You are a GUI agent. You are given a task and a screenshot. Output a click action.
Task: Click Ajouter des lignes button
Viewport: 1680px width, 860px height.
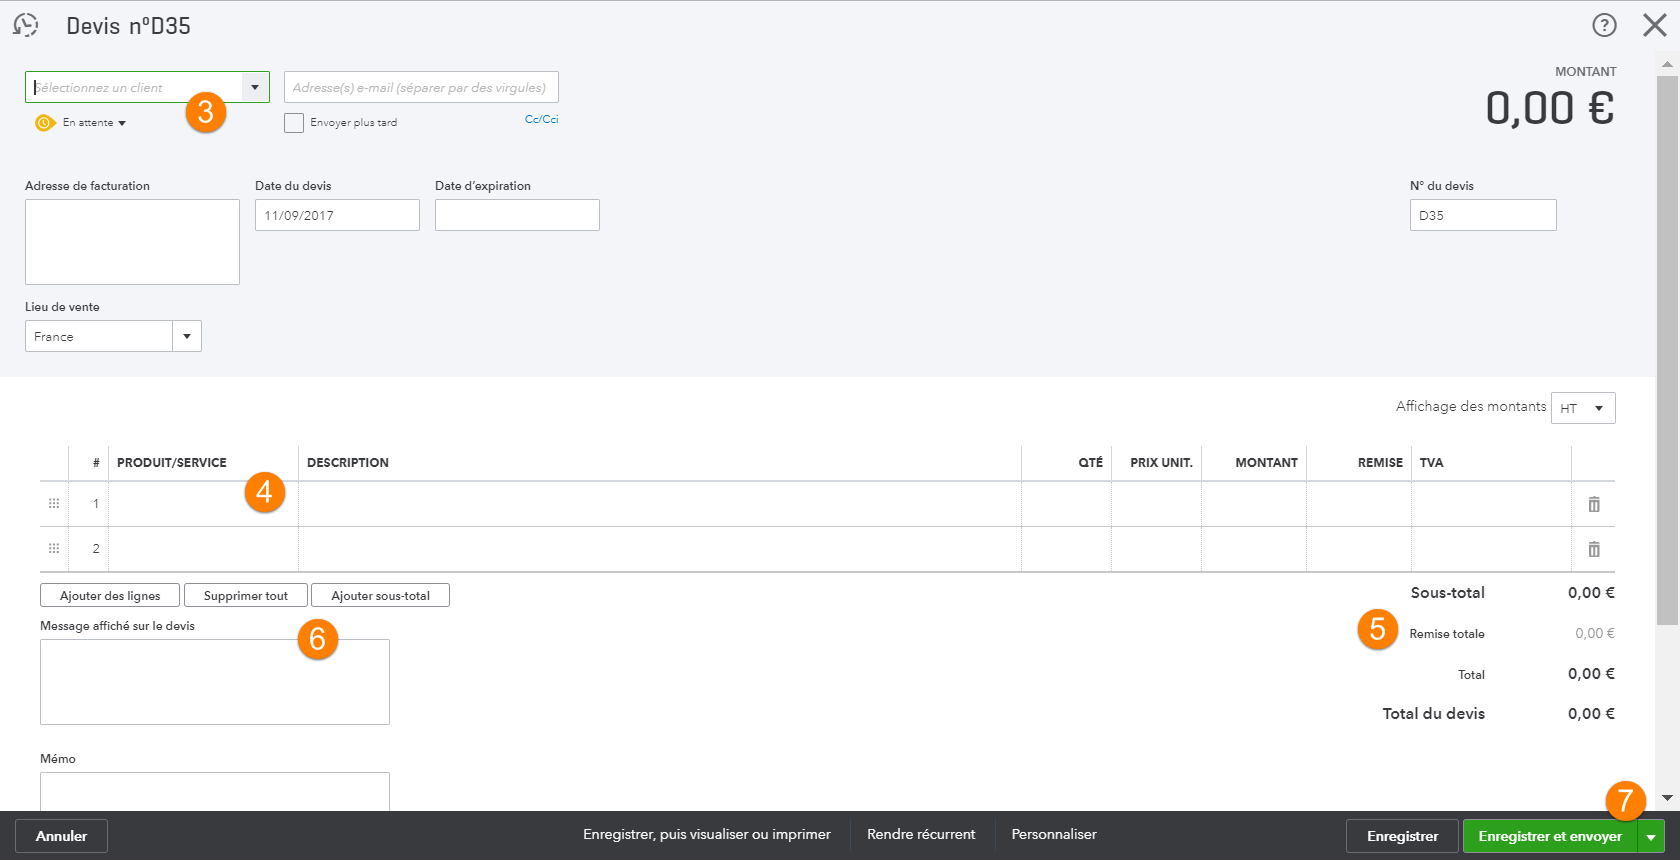tap(110, 595)
